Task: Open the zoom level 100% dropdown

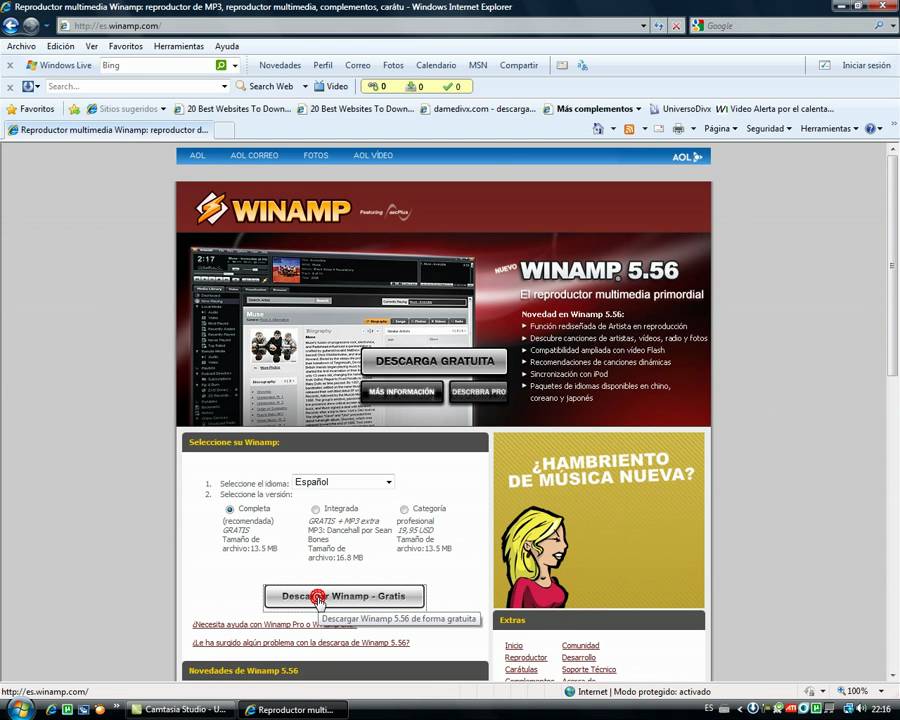Action: click(882, 691)
